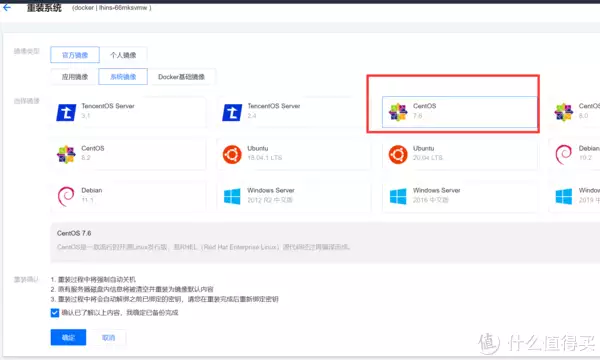This screenshot has height=360, width=600.
Task: Pick Debian 11.1 image icon
Action: tap(66, 196)
